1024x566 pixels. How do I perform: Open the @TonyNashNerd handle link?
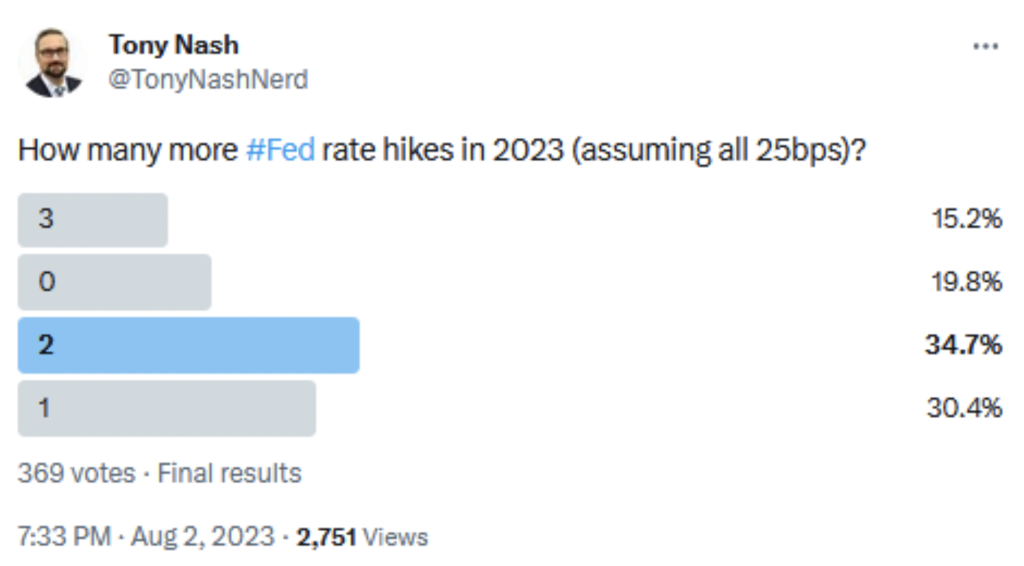(x=208, y=80)
